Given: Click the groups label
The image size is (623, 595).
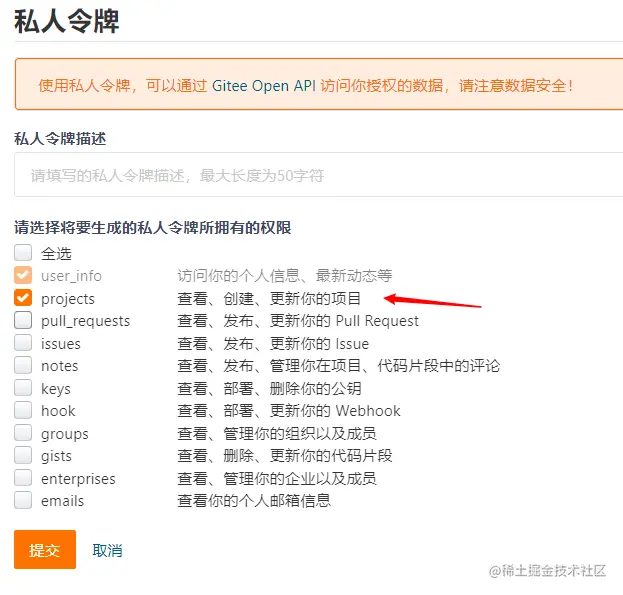Looking at the screenshot, I should (65, 434).
